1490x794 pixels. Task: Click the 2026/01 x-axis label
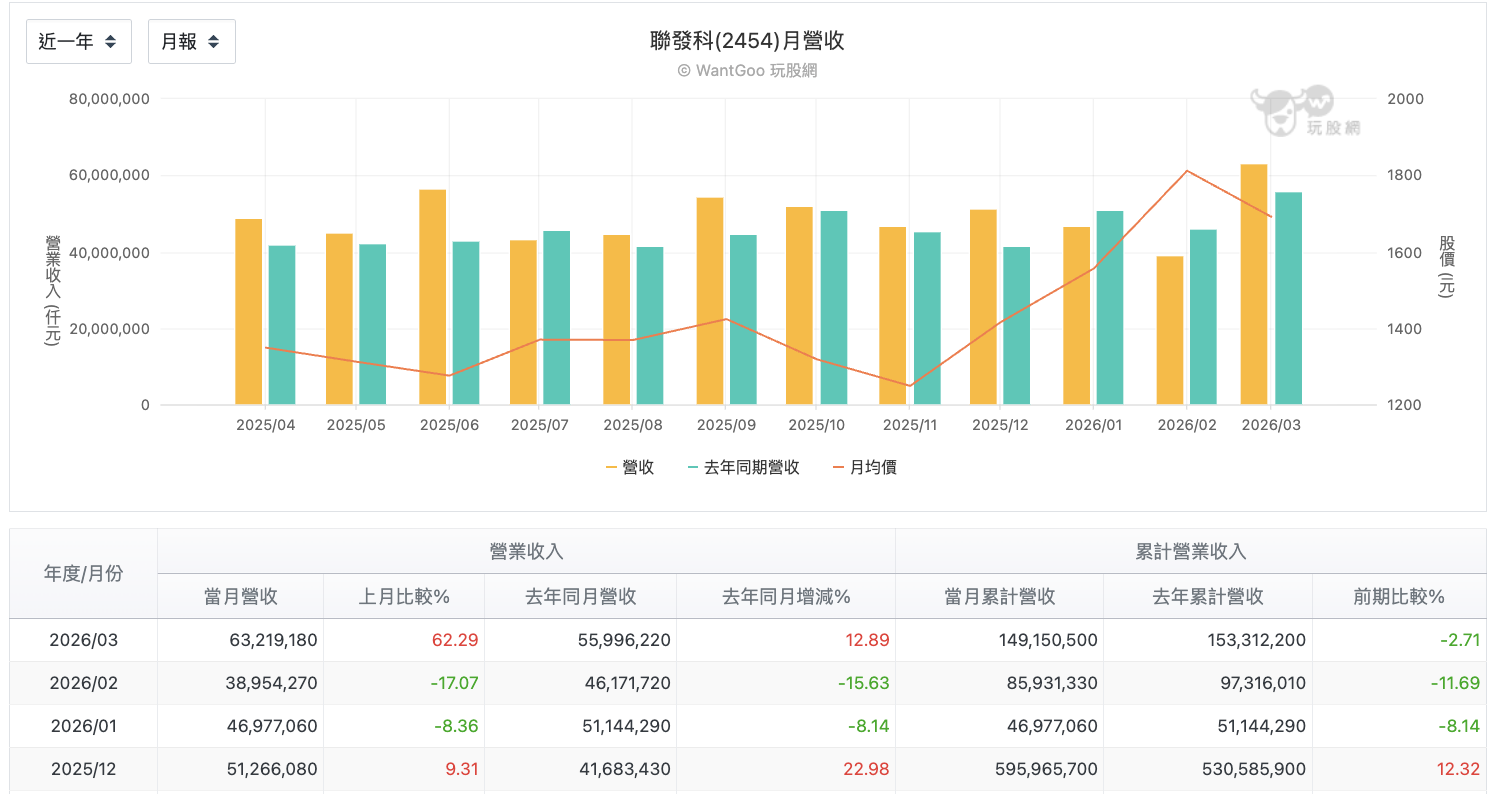click(1093, 425)
